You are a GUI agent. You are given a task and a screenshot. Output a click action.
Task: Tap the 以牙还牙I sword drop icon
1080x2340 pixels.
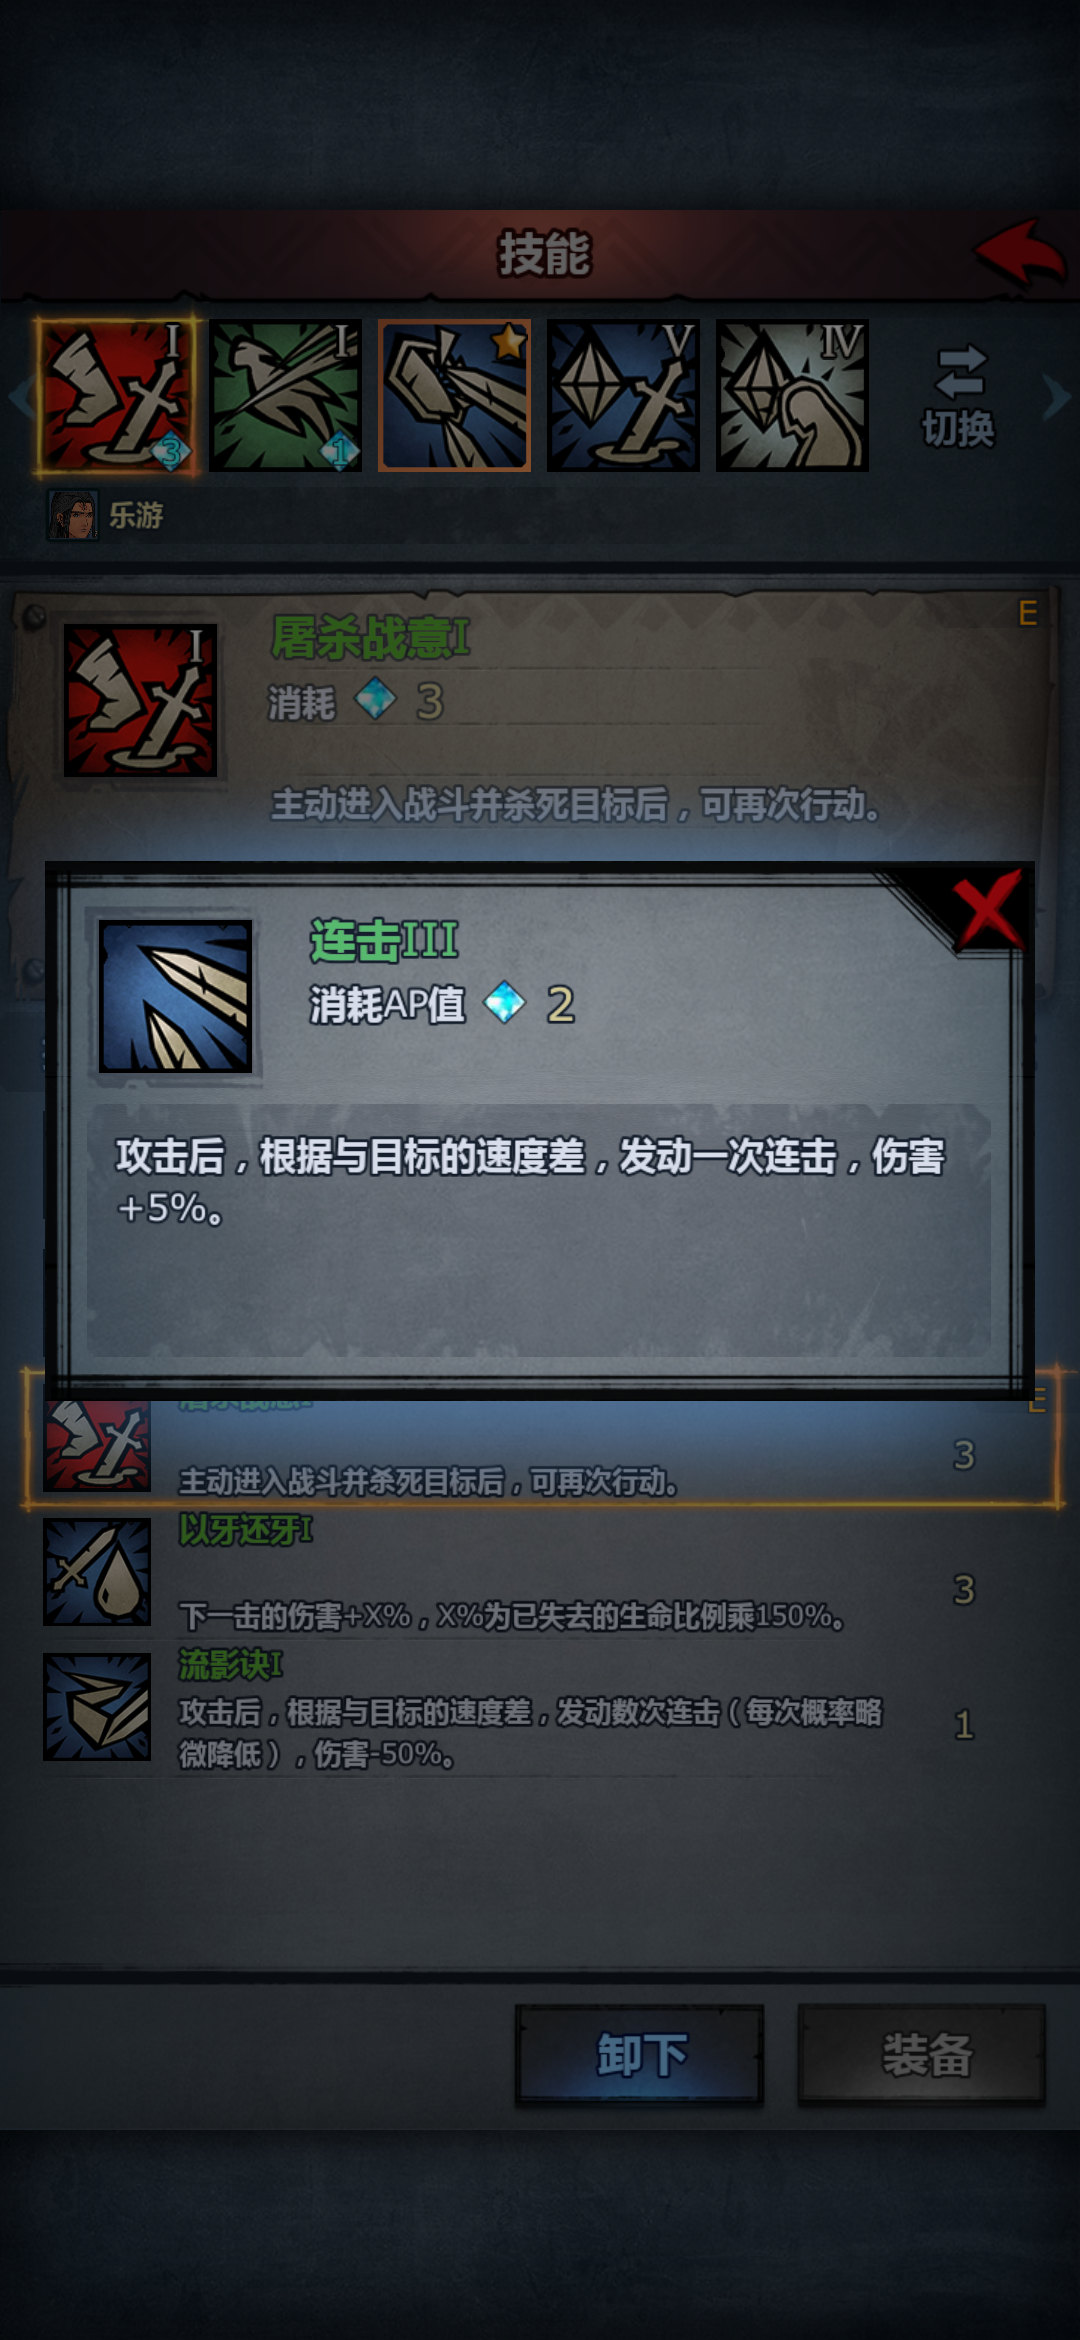(97, 1571)
